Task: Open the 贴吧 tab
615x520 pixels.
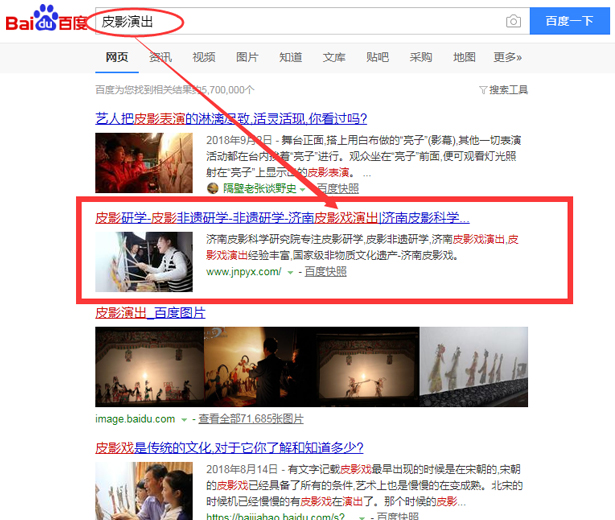Action: click(377, 57)
